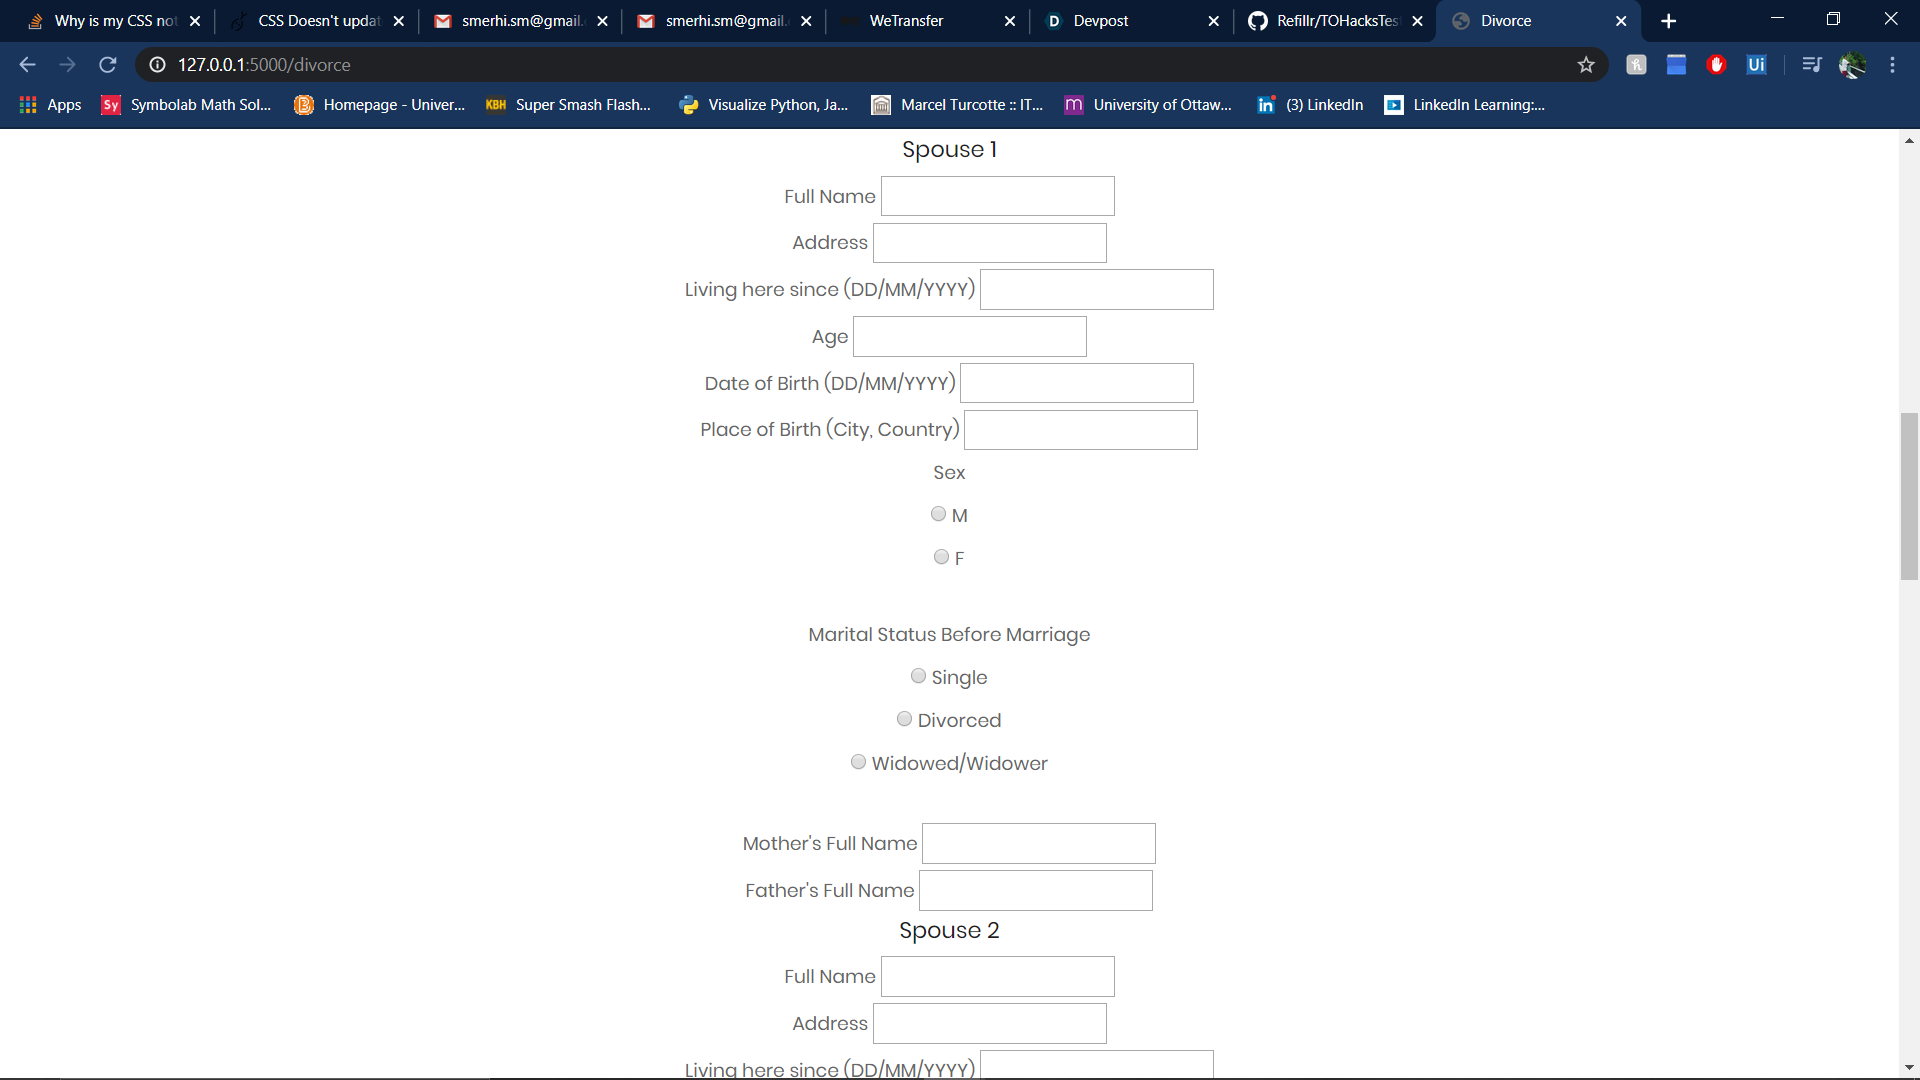Select the M sex radio button

(x=938, y=514)
